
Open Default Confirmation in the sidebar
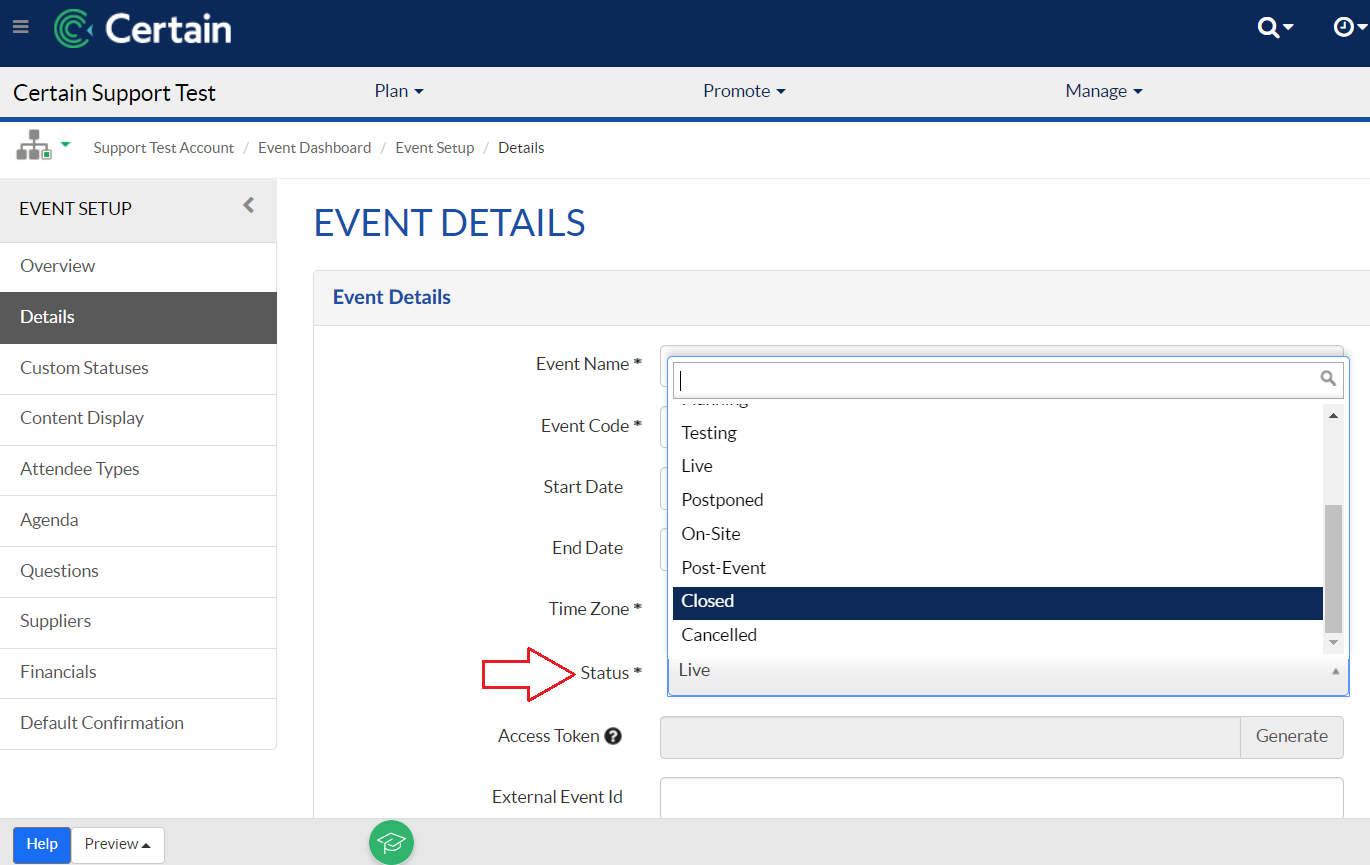click(138, 723)
